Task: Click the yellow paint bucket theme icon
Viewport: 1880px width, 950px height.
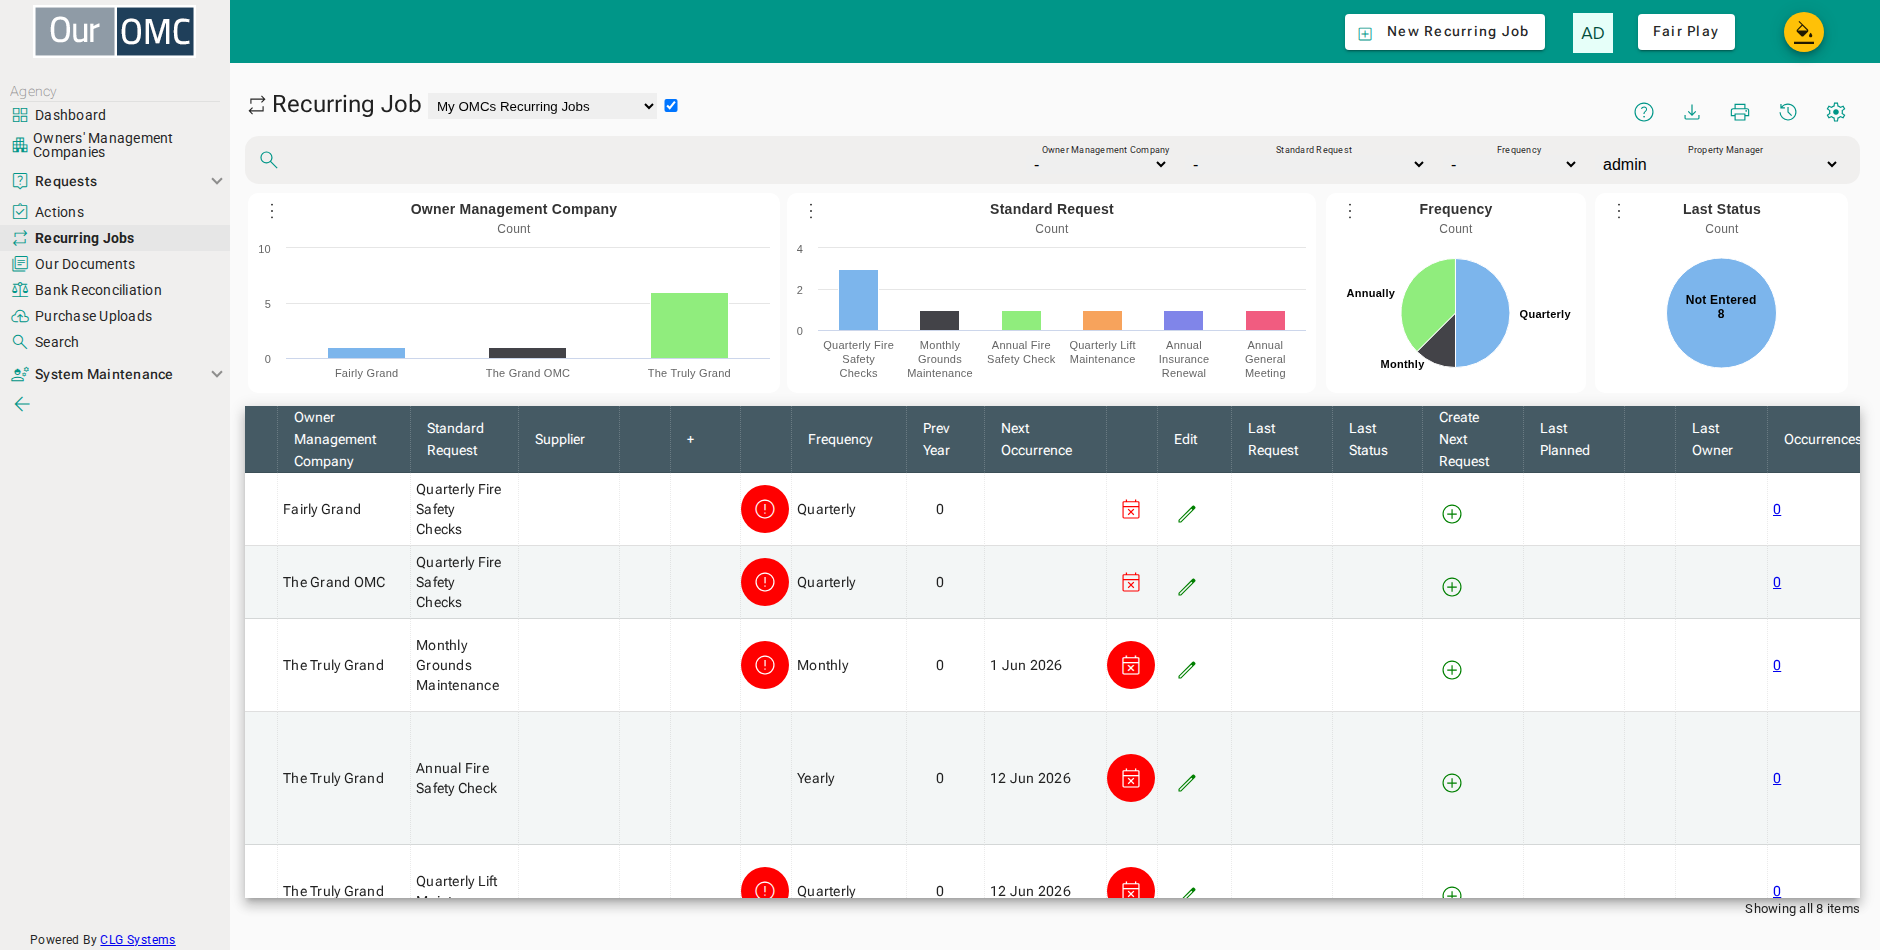Action: tap(1804, 32)
